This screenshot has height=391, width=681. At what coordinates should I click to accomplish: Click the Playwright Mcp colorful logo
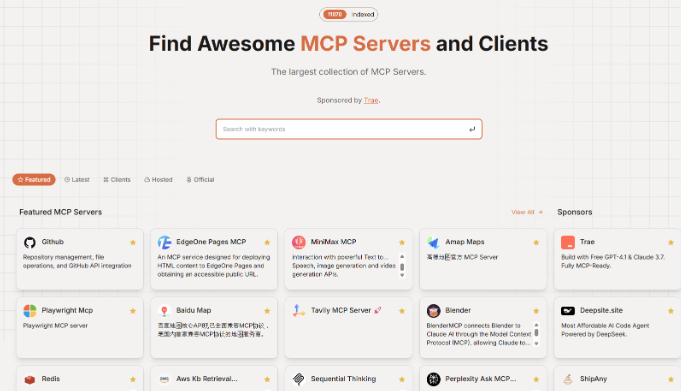click(x=30, y=311)
